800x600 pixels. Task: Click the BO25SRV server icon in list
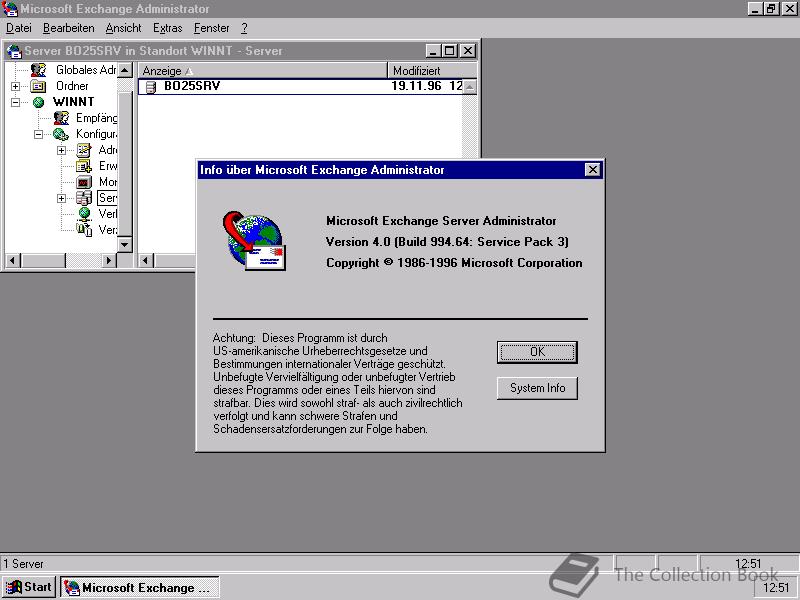coord(151,87)
